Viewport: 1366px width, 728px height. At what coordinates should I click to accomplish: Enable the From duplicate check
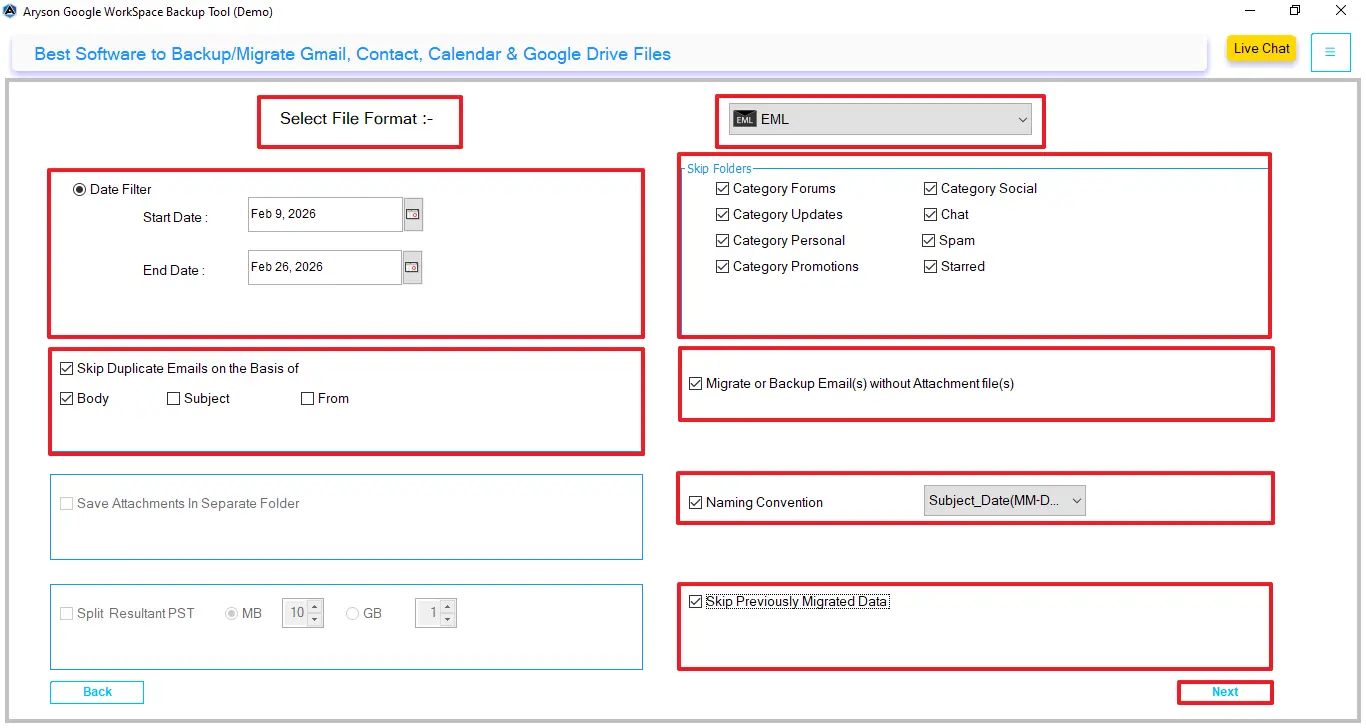point(308,398)
